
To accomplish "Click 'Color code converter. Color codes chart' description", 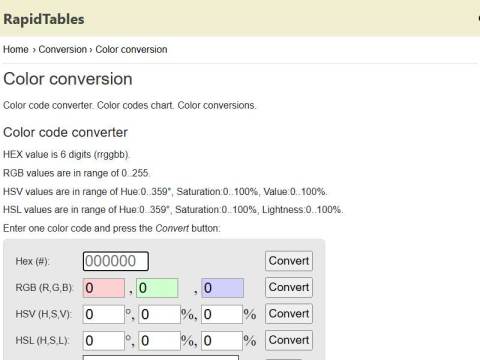I will tap(130, 105).
